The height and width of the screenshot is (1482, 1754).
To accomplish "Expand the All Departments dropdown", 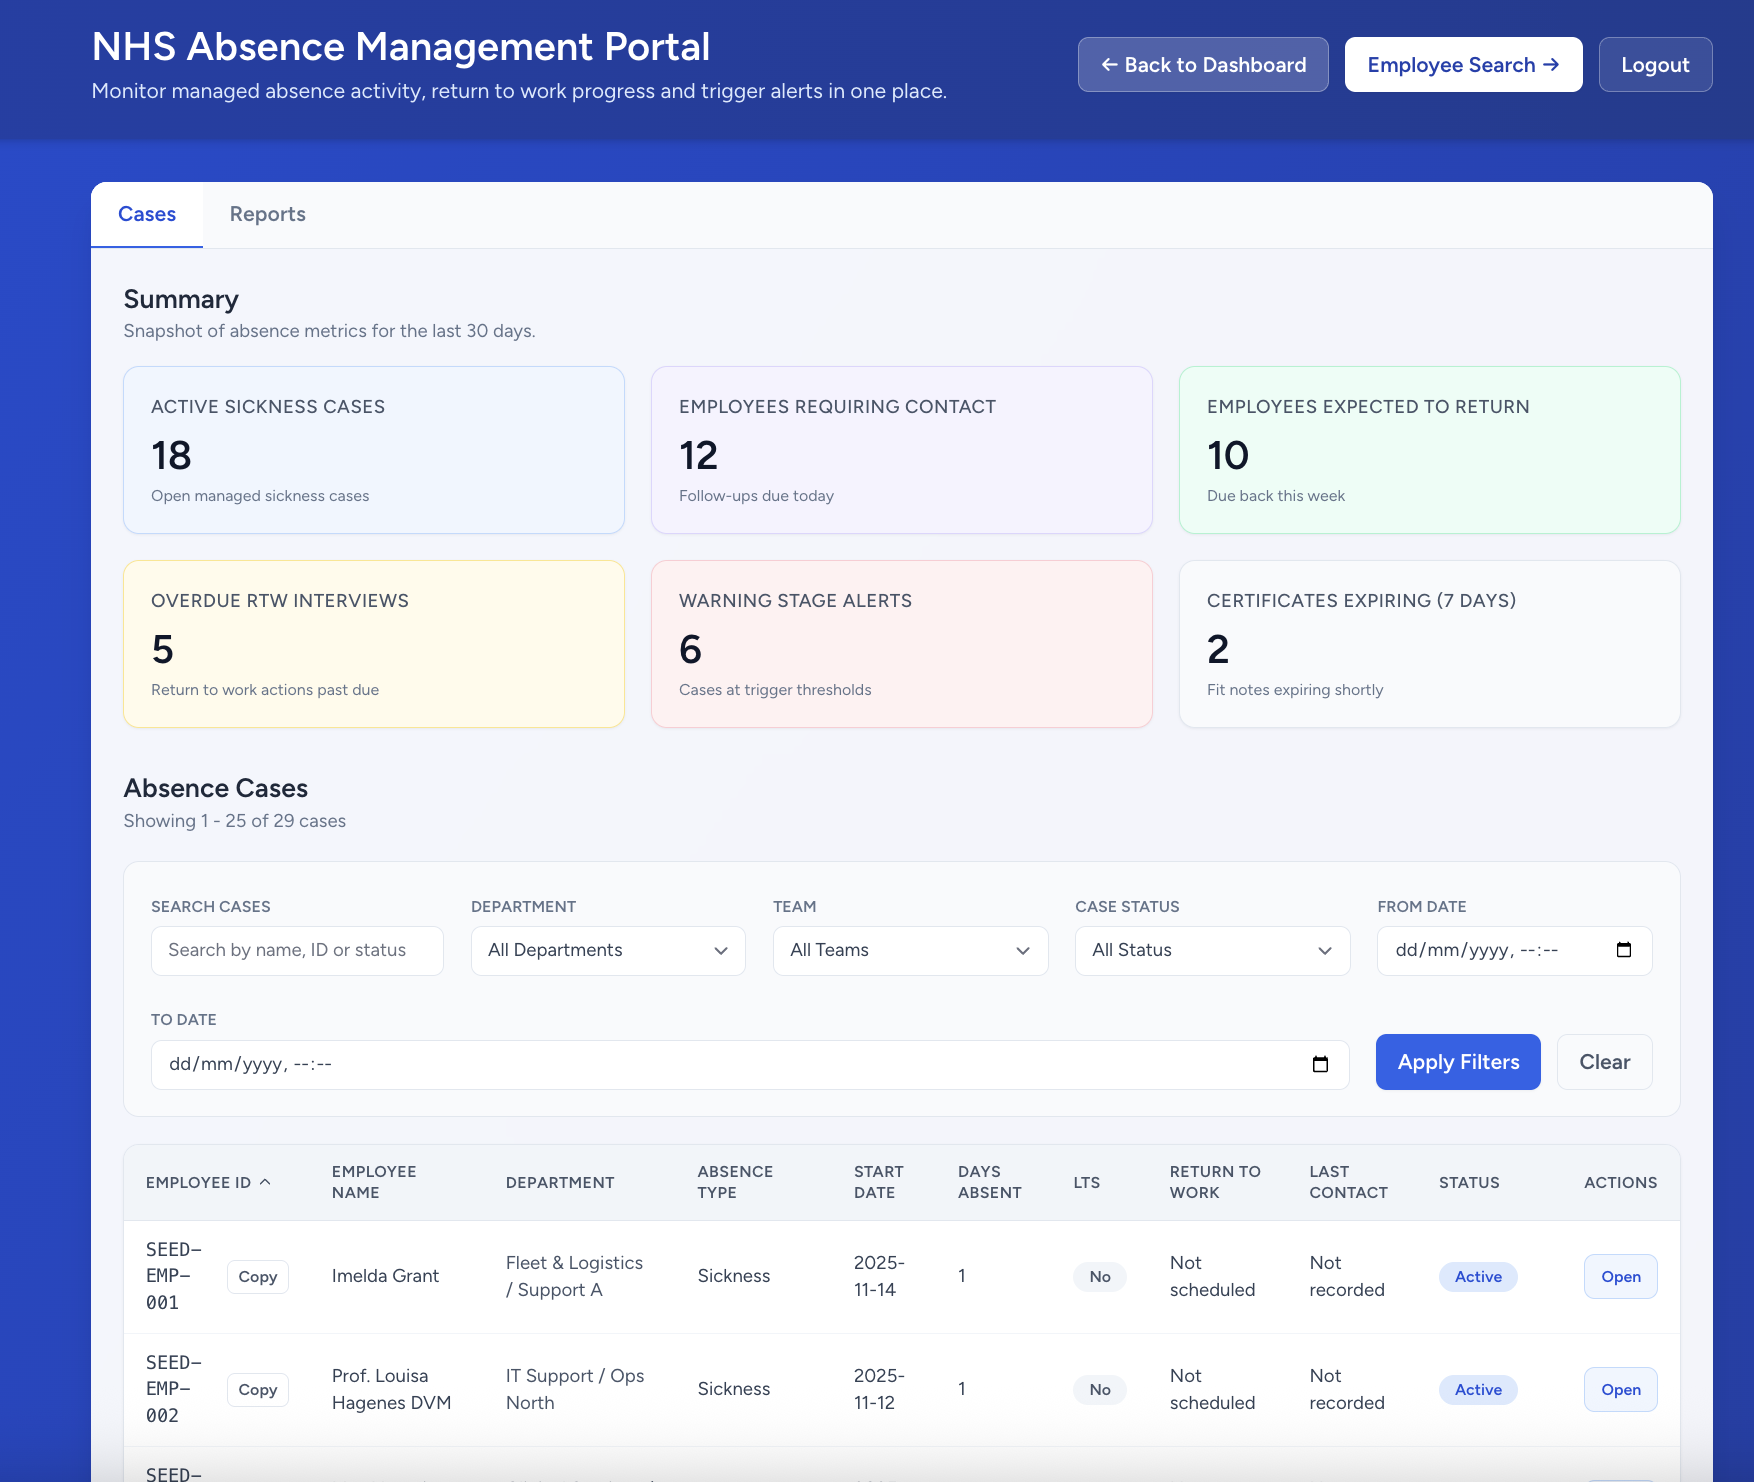I will [608, 950].
